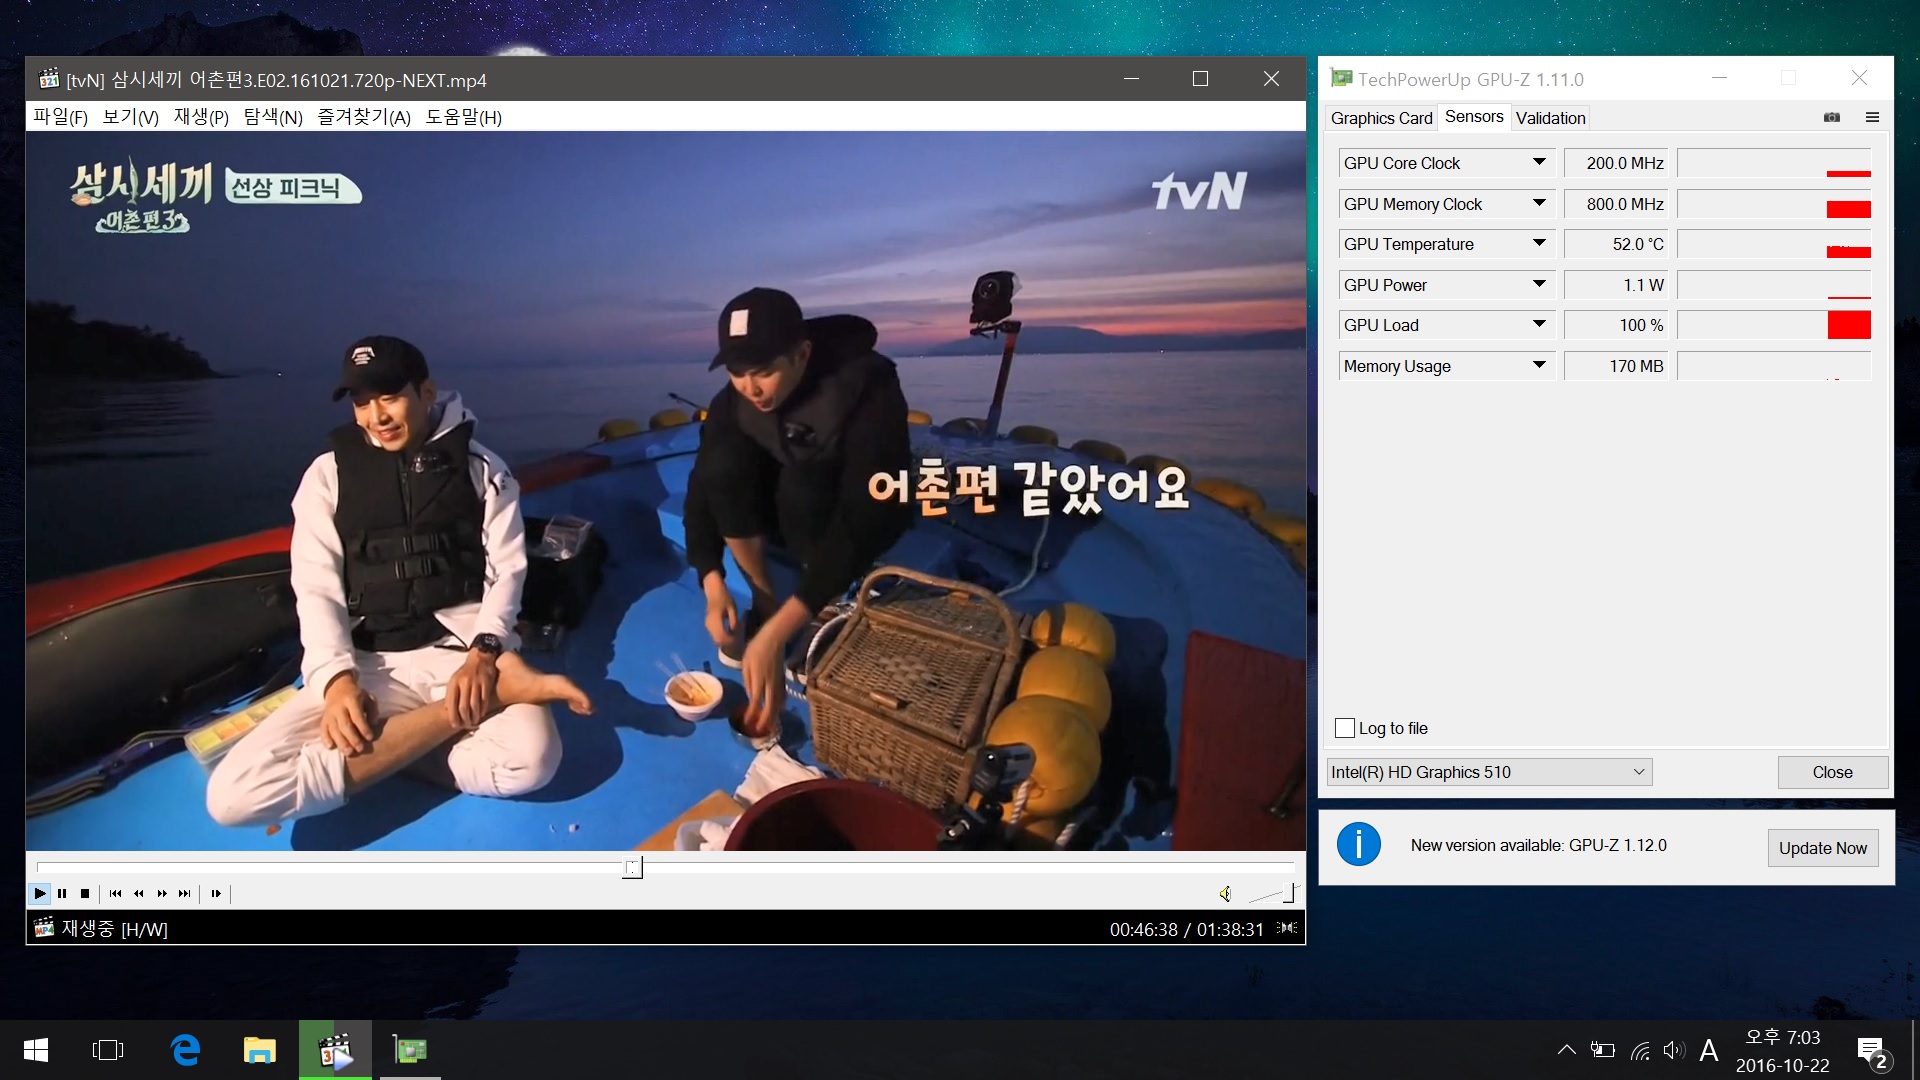Viewport: 1920px width, 1080px height.
Task: Click the 00:46:38 / 01:38:31 time display
Action: pyautogui.click(x=1186, y=929)
